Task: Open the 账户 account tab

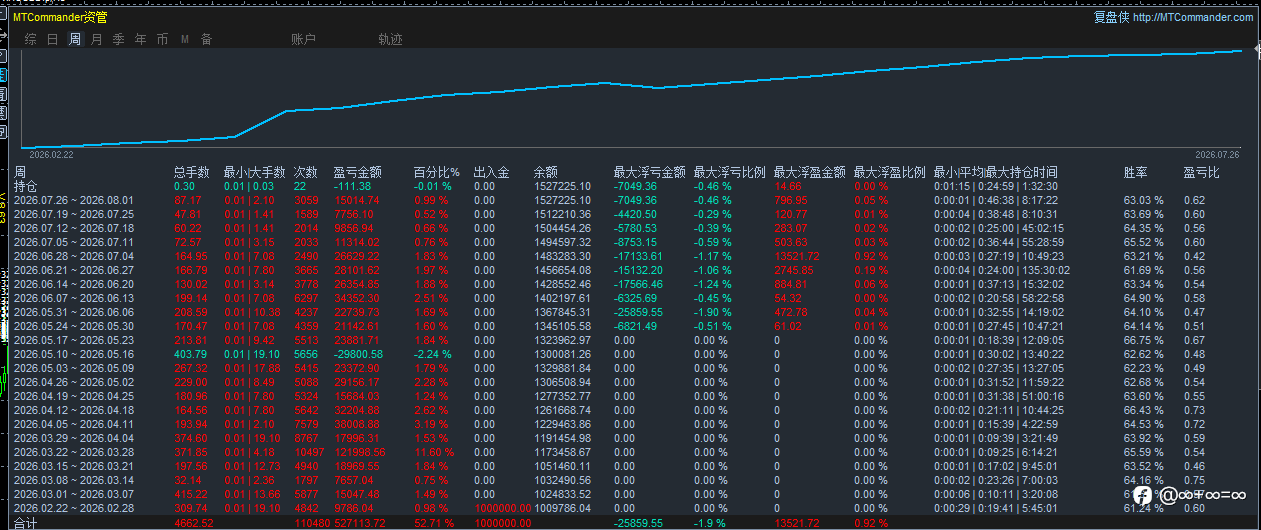Action: pos(303,40)
